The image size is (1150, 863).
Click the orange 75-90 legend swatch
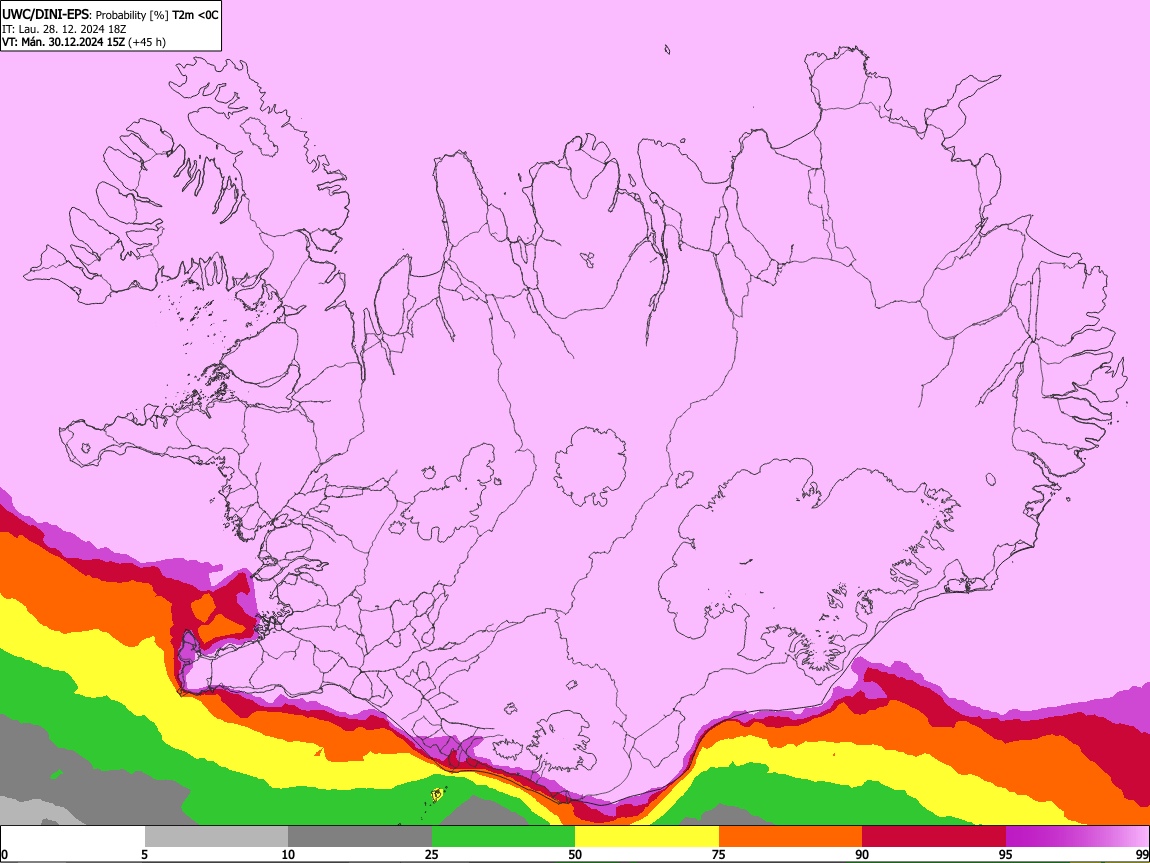point(790,837)
